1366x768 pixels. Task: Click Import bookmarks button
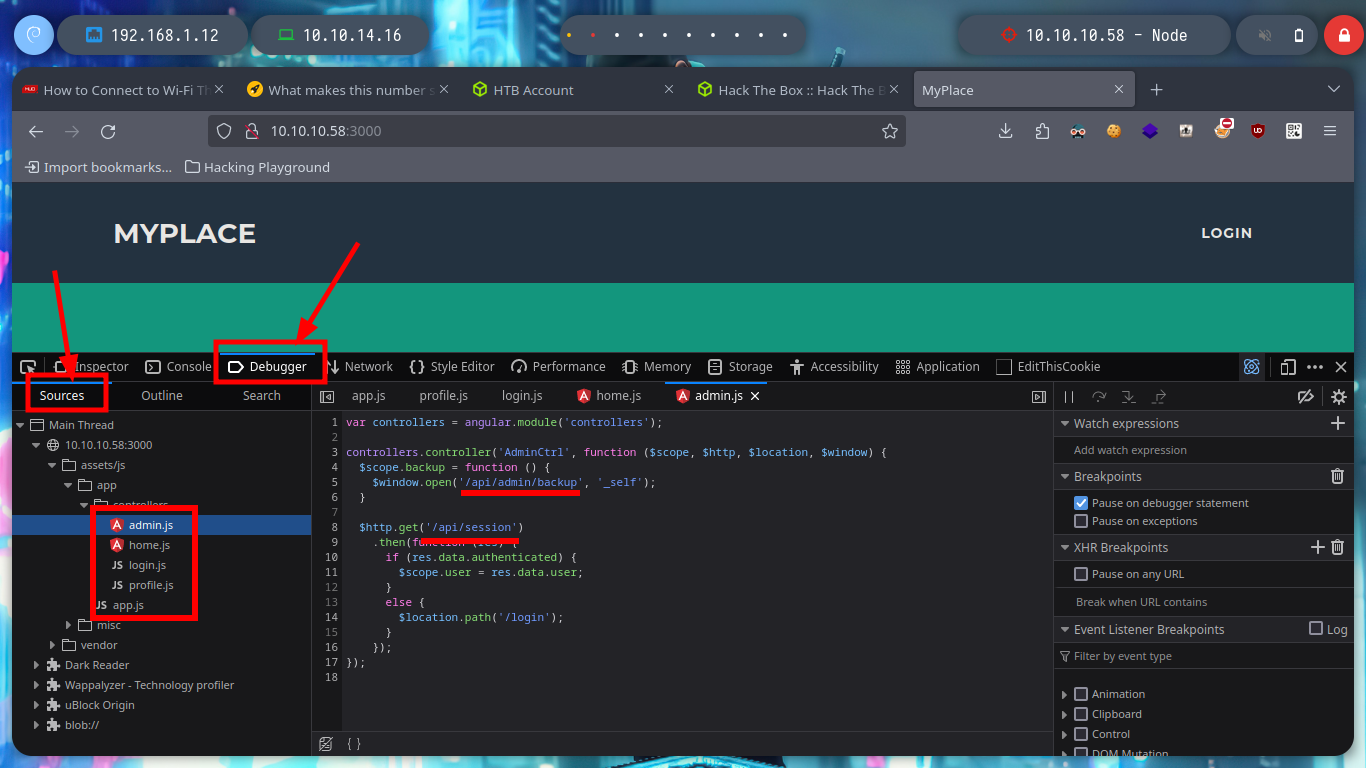point(98,167)
